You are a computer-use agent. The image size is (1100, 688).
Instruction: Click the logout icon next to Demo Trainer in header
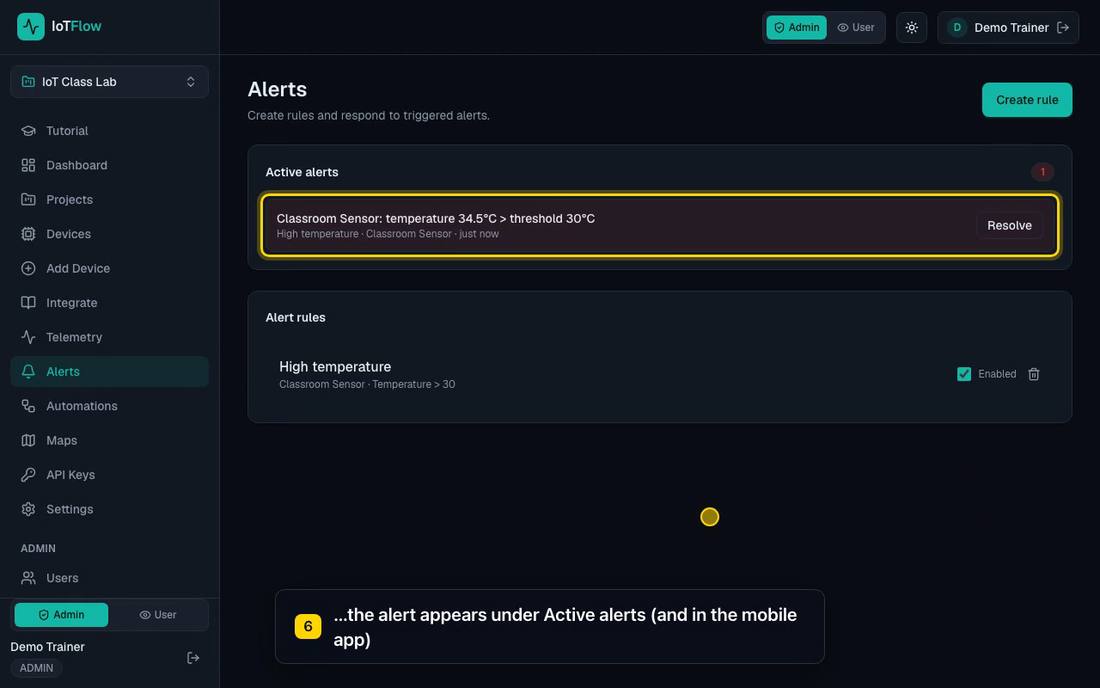point(1063,28)
